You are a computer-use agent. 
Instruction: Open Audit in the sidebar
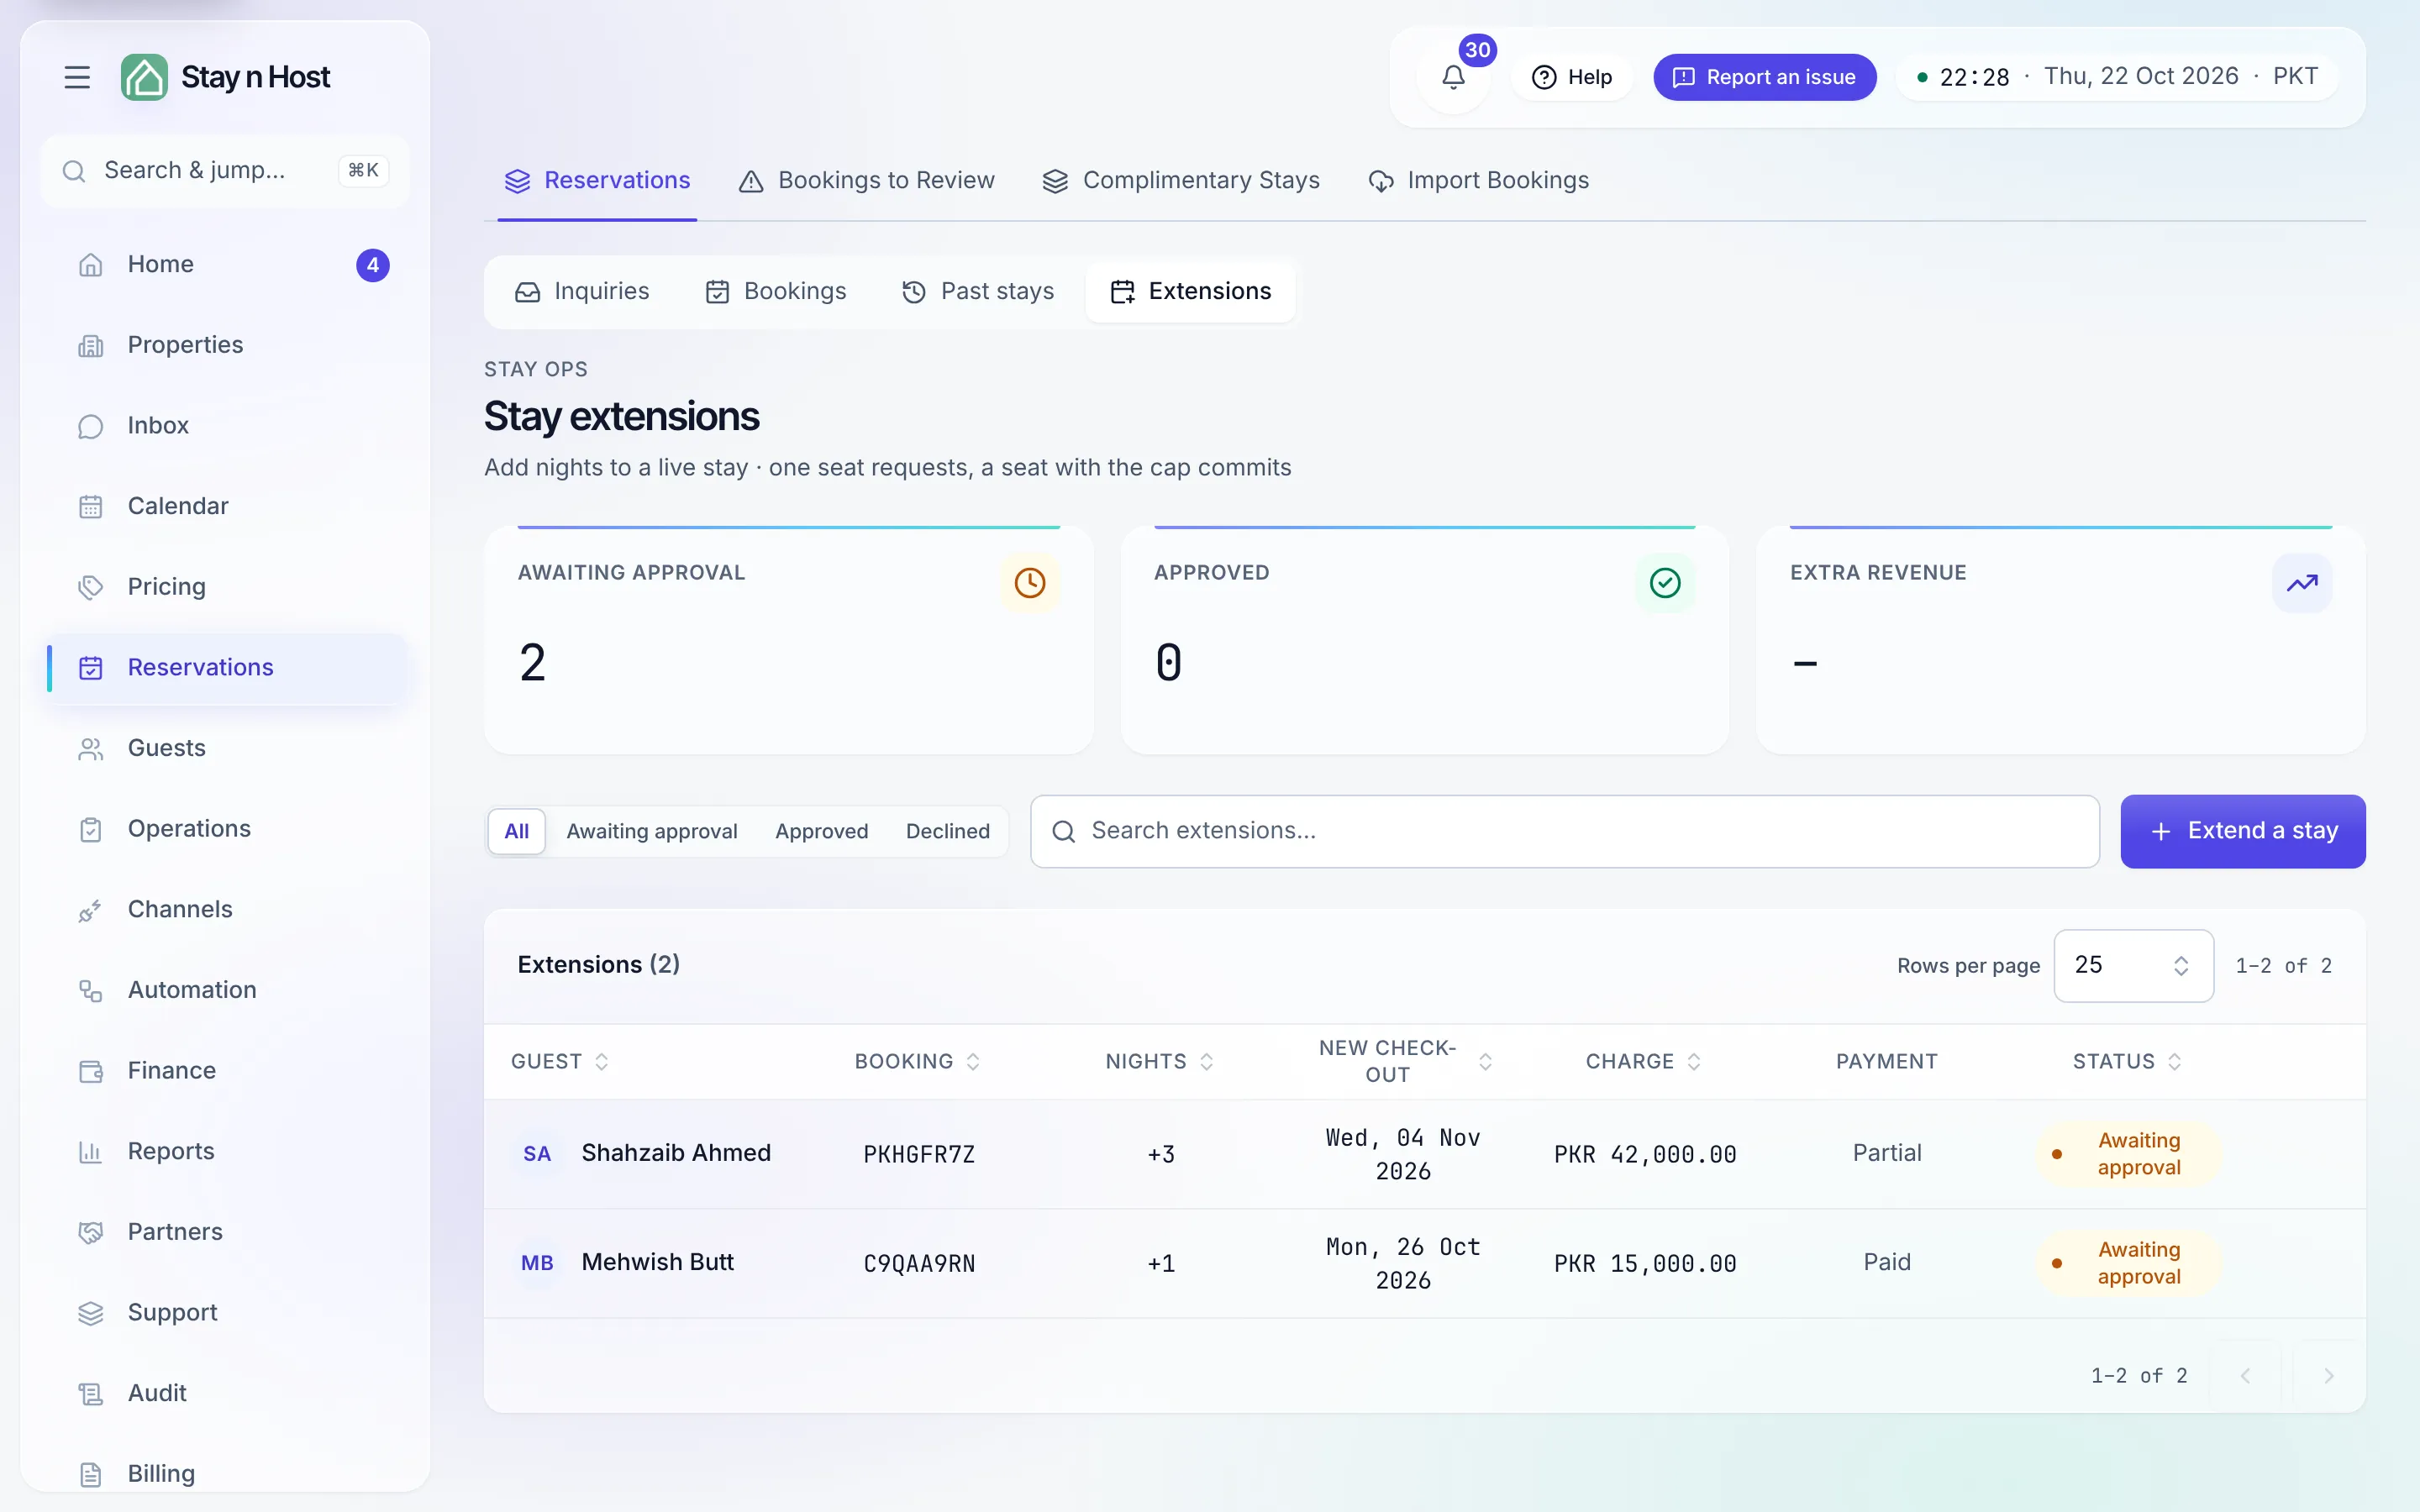point(227,1393)
